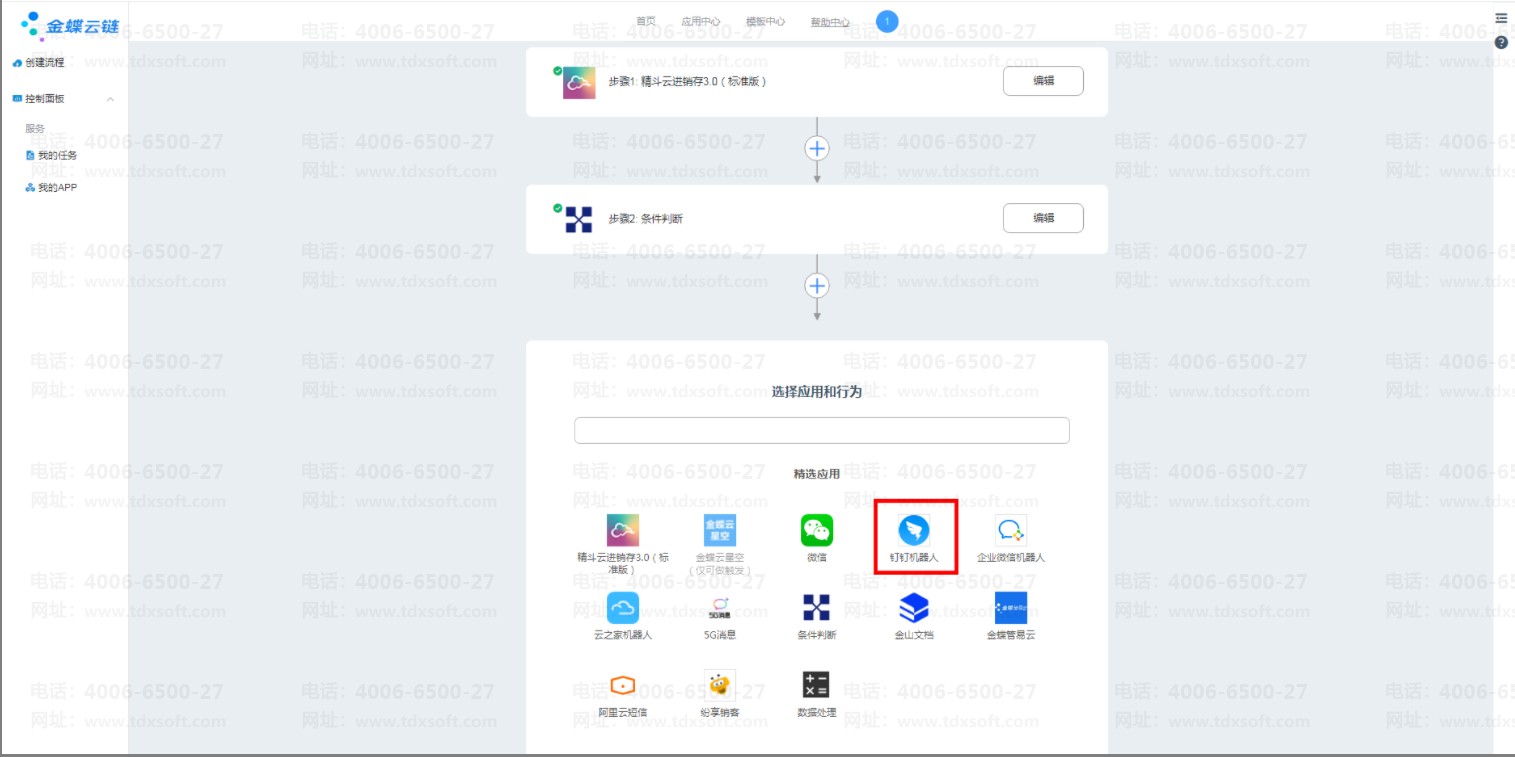Edit step 2 条件判断
The image size is (1515, 757).
(1043, 218)
